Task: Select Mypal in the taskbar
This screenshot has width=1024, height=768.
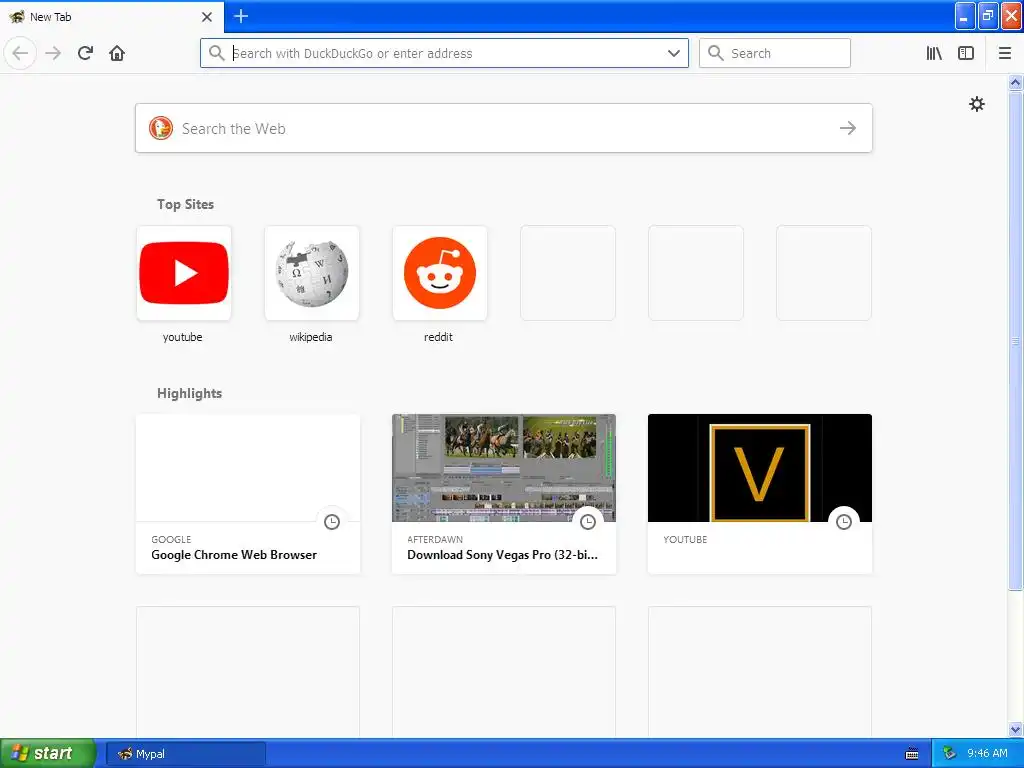Action: pos(185,754)
